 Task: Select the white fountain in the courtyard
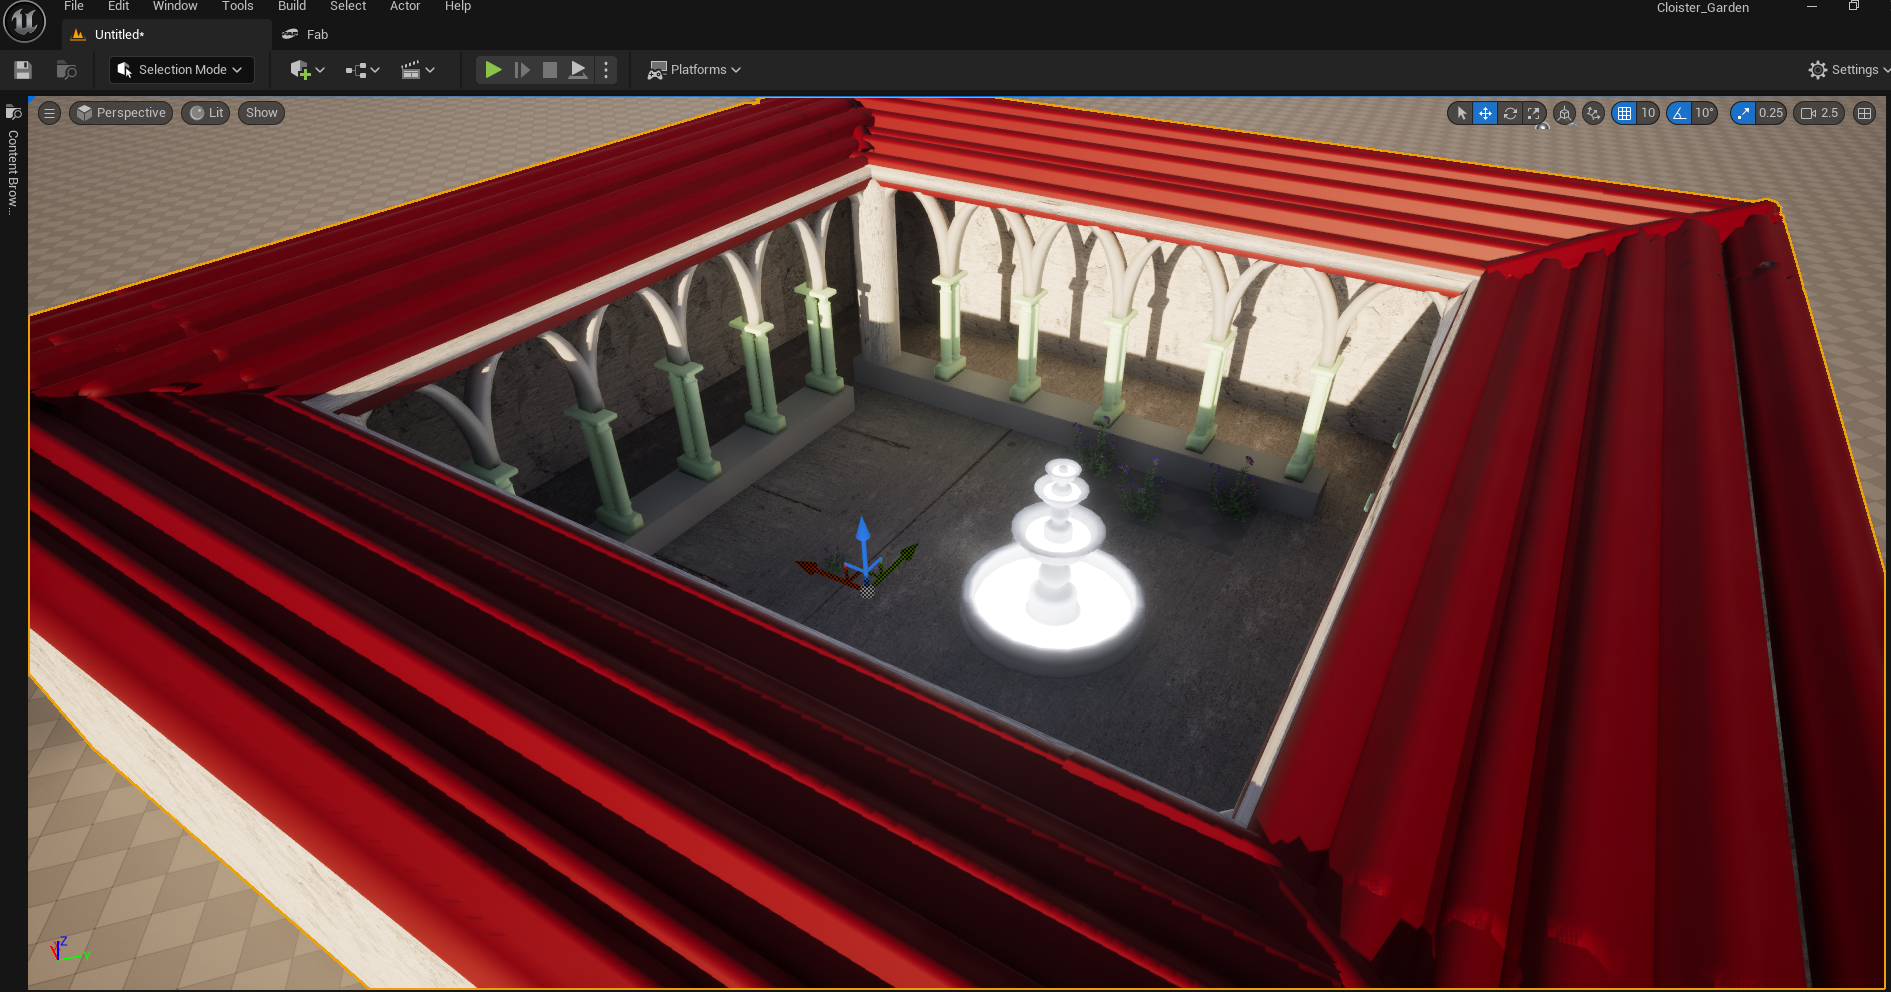click(1053, 570)
